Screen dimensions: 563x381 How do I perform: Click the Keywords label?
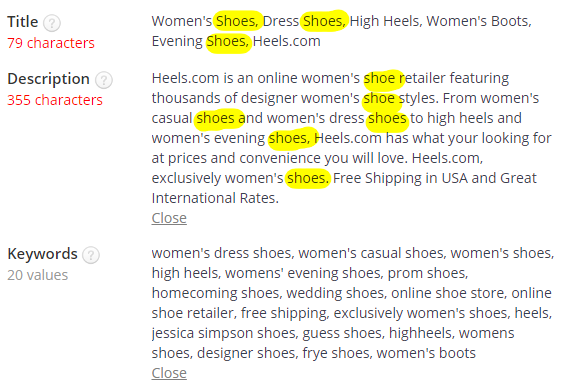tap(42, 254)
